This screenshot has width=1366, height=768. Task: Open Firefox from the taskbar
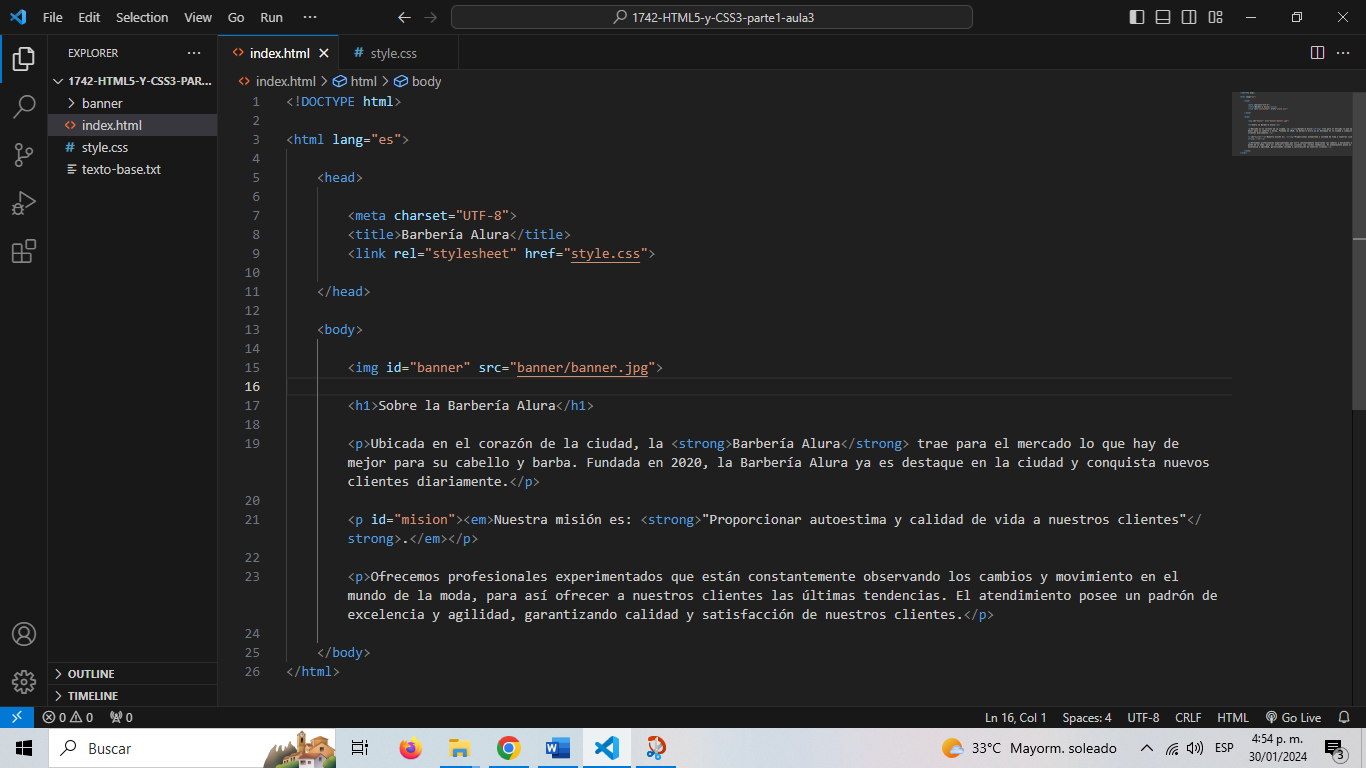click(x=410, y=748)
